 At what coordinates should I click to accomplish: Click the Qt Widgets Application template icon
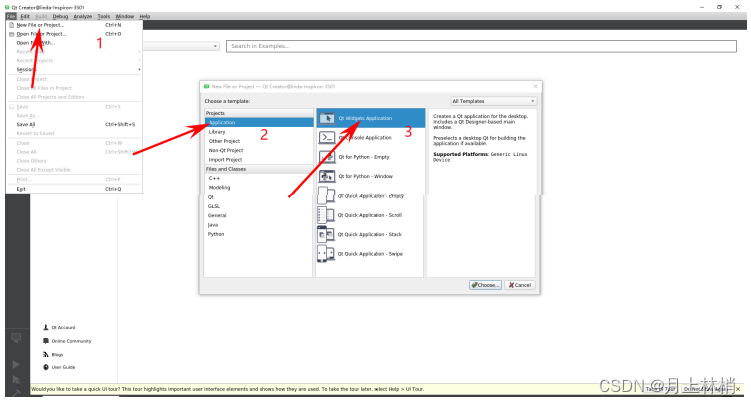tap(327, 118)
